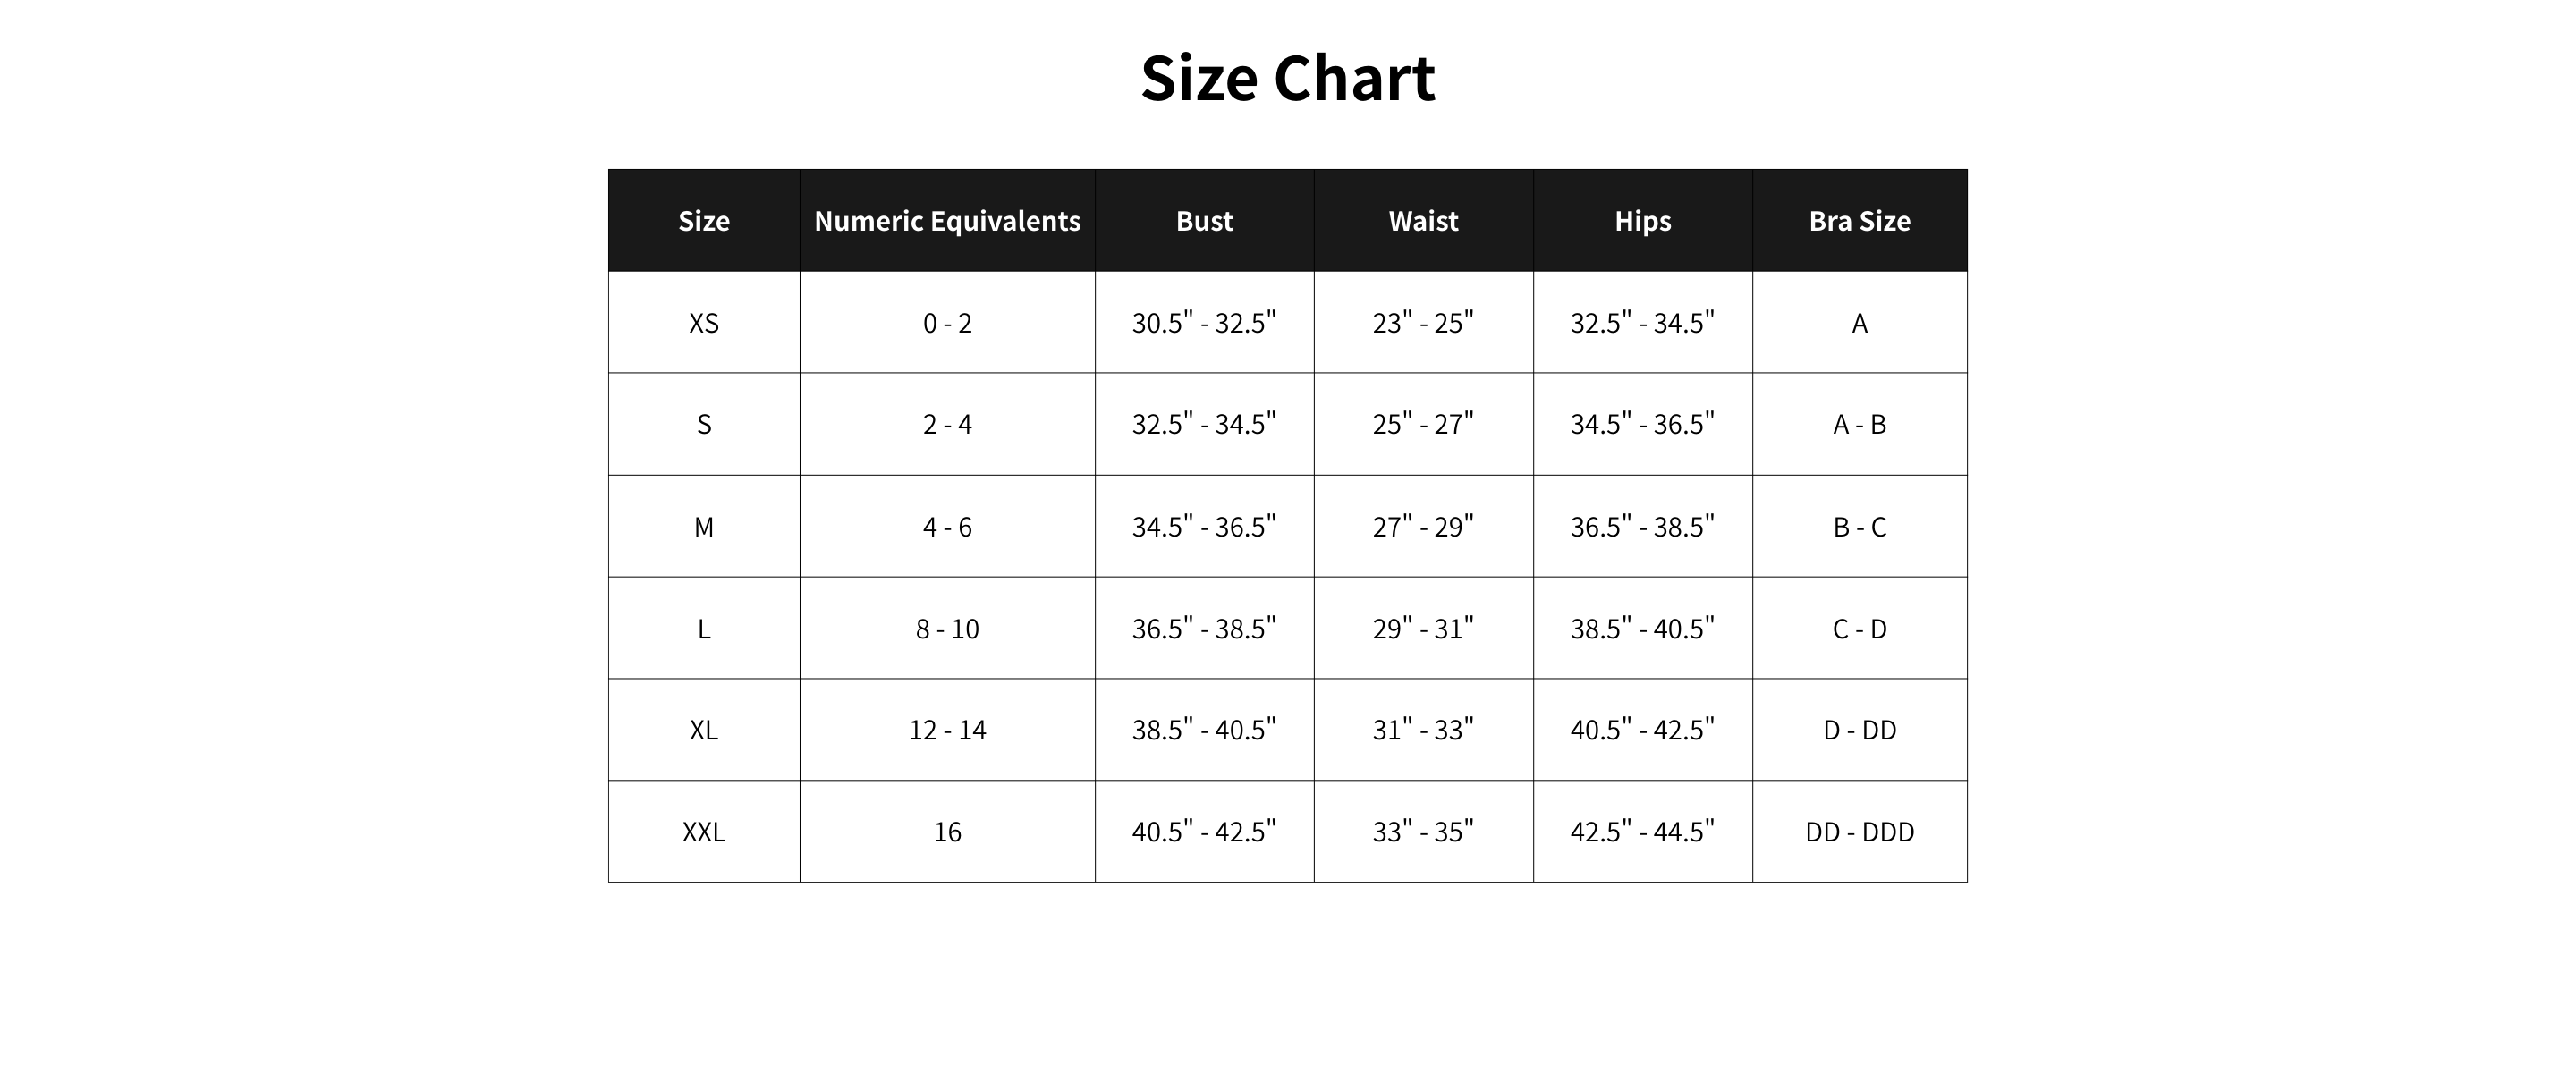Viewport: 2576px width, 1073px height.
Task: Click the 12 - 14 numeric cell
Action: [x=947, y=730]
